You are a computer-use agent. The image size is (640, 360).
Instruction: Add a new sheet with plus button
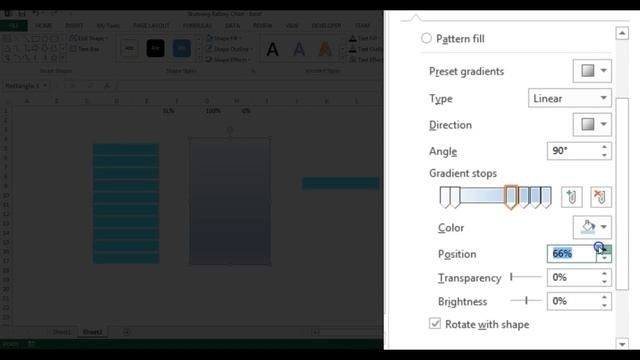point(126,332)
